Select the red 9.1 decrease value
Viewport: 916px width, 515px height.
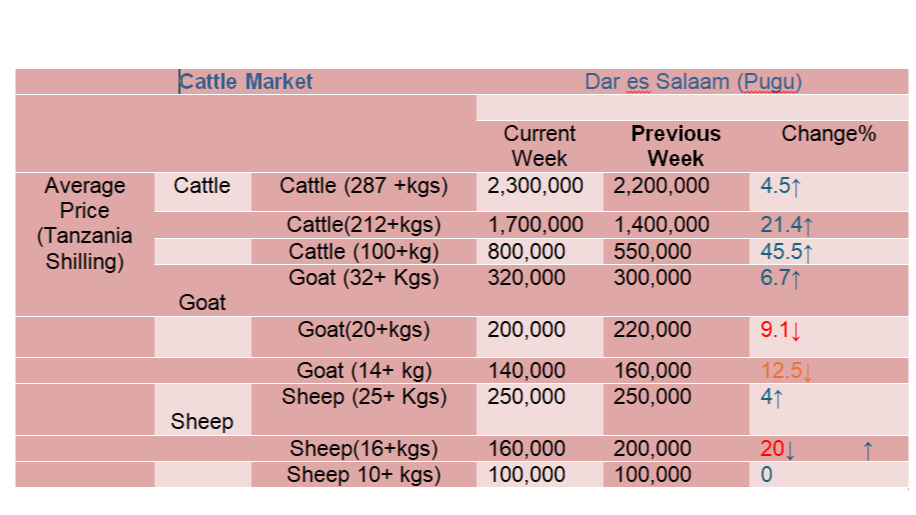click(x=781, y=331)
